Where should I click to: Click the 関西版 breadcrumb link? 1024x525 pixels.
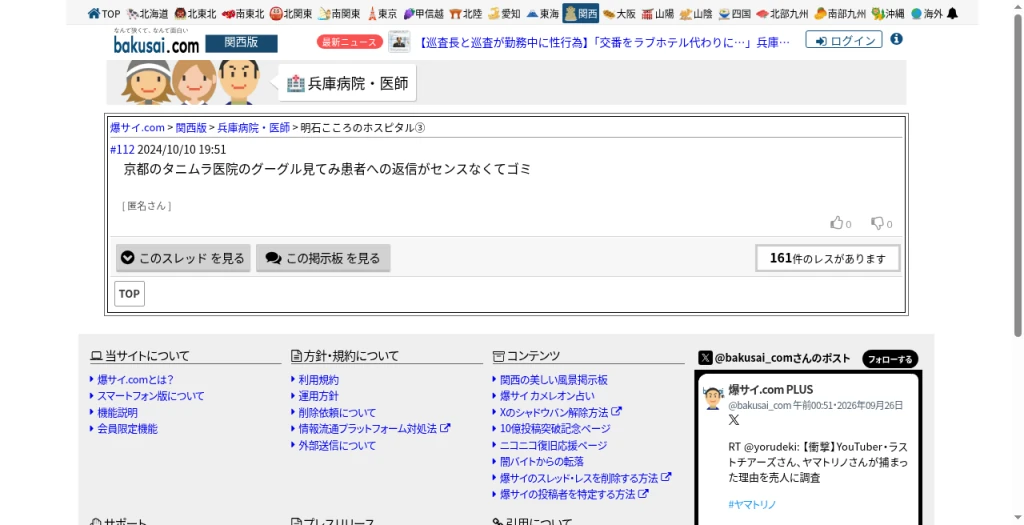(191, 127)
